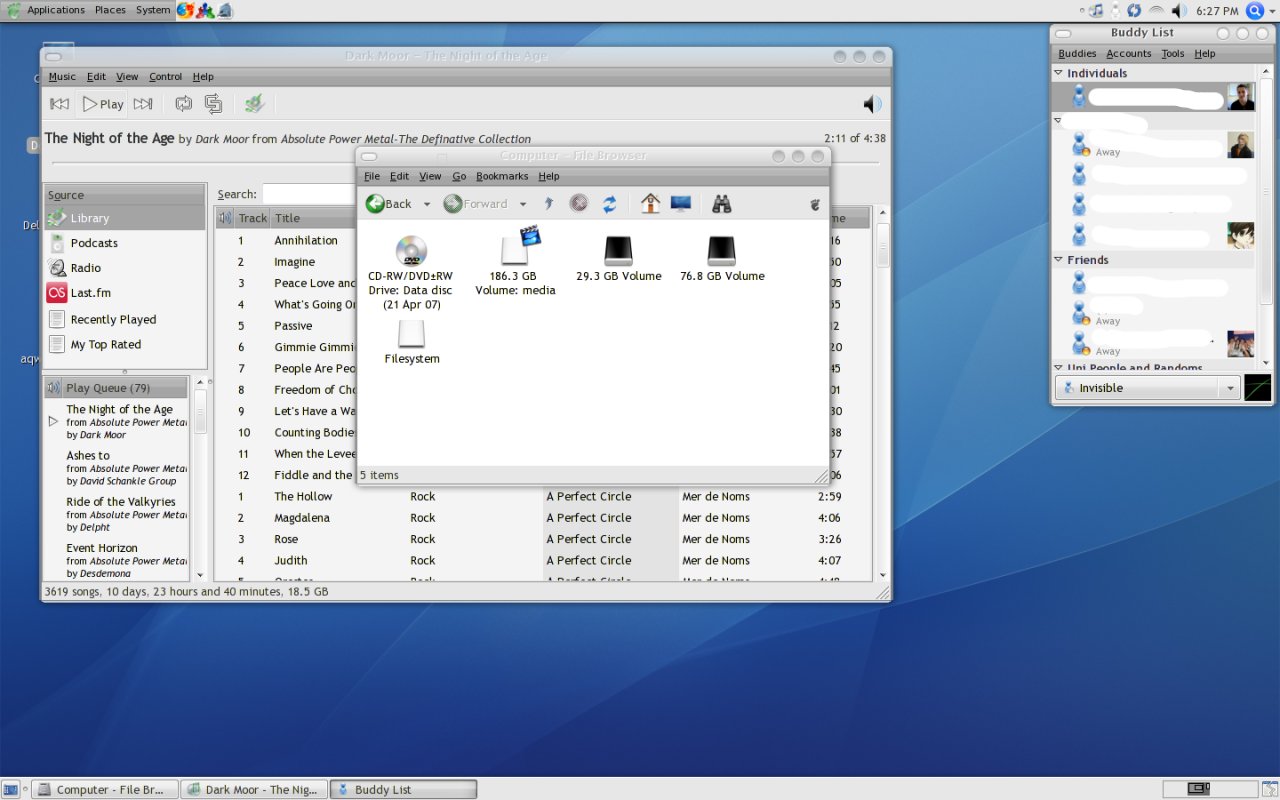Open Buddies menu in Buddy List
Image resolution: width=1280 pixels, height=800 pixels.
[x=1077, y=54]
